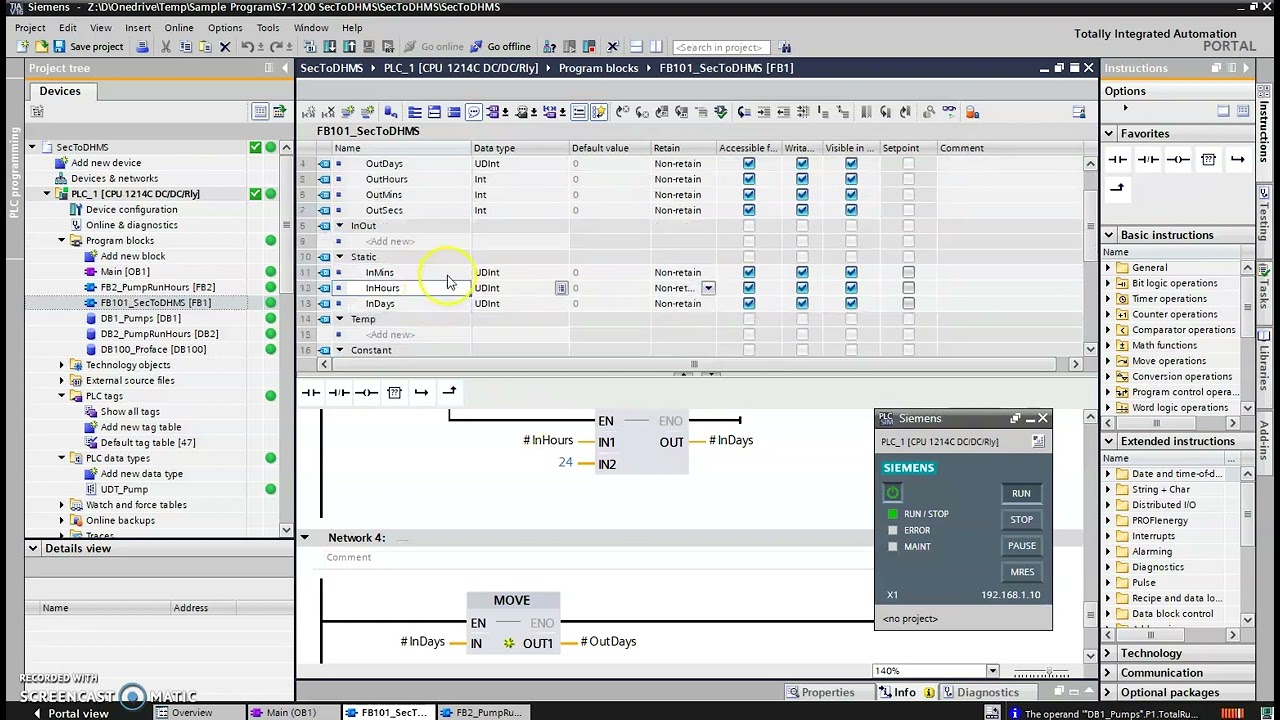The image size is (1280, 720).
Task: Click the interface table vertical scrollbar
Action: [1090, 256]
